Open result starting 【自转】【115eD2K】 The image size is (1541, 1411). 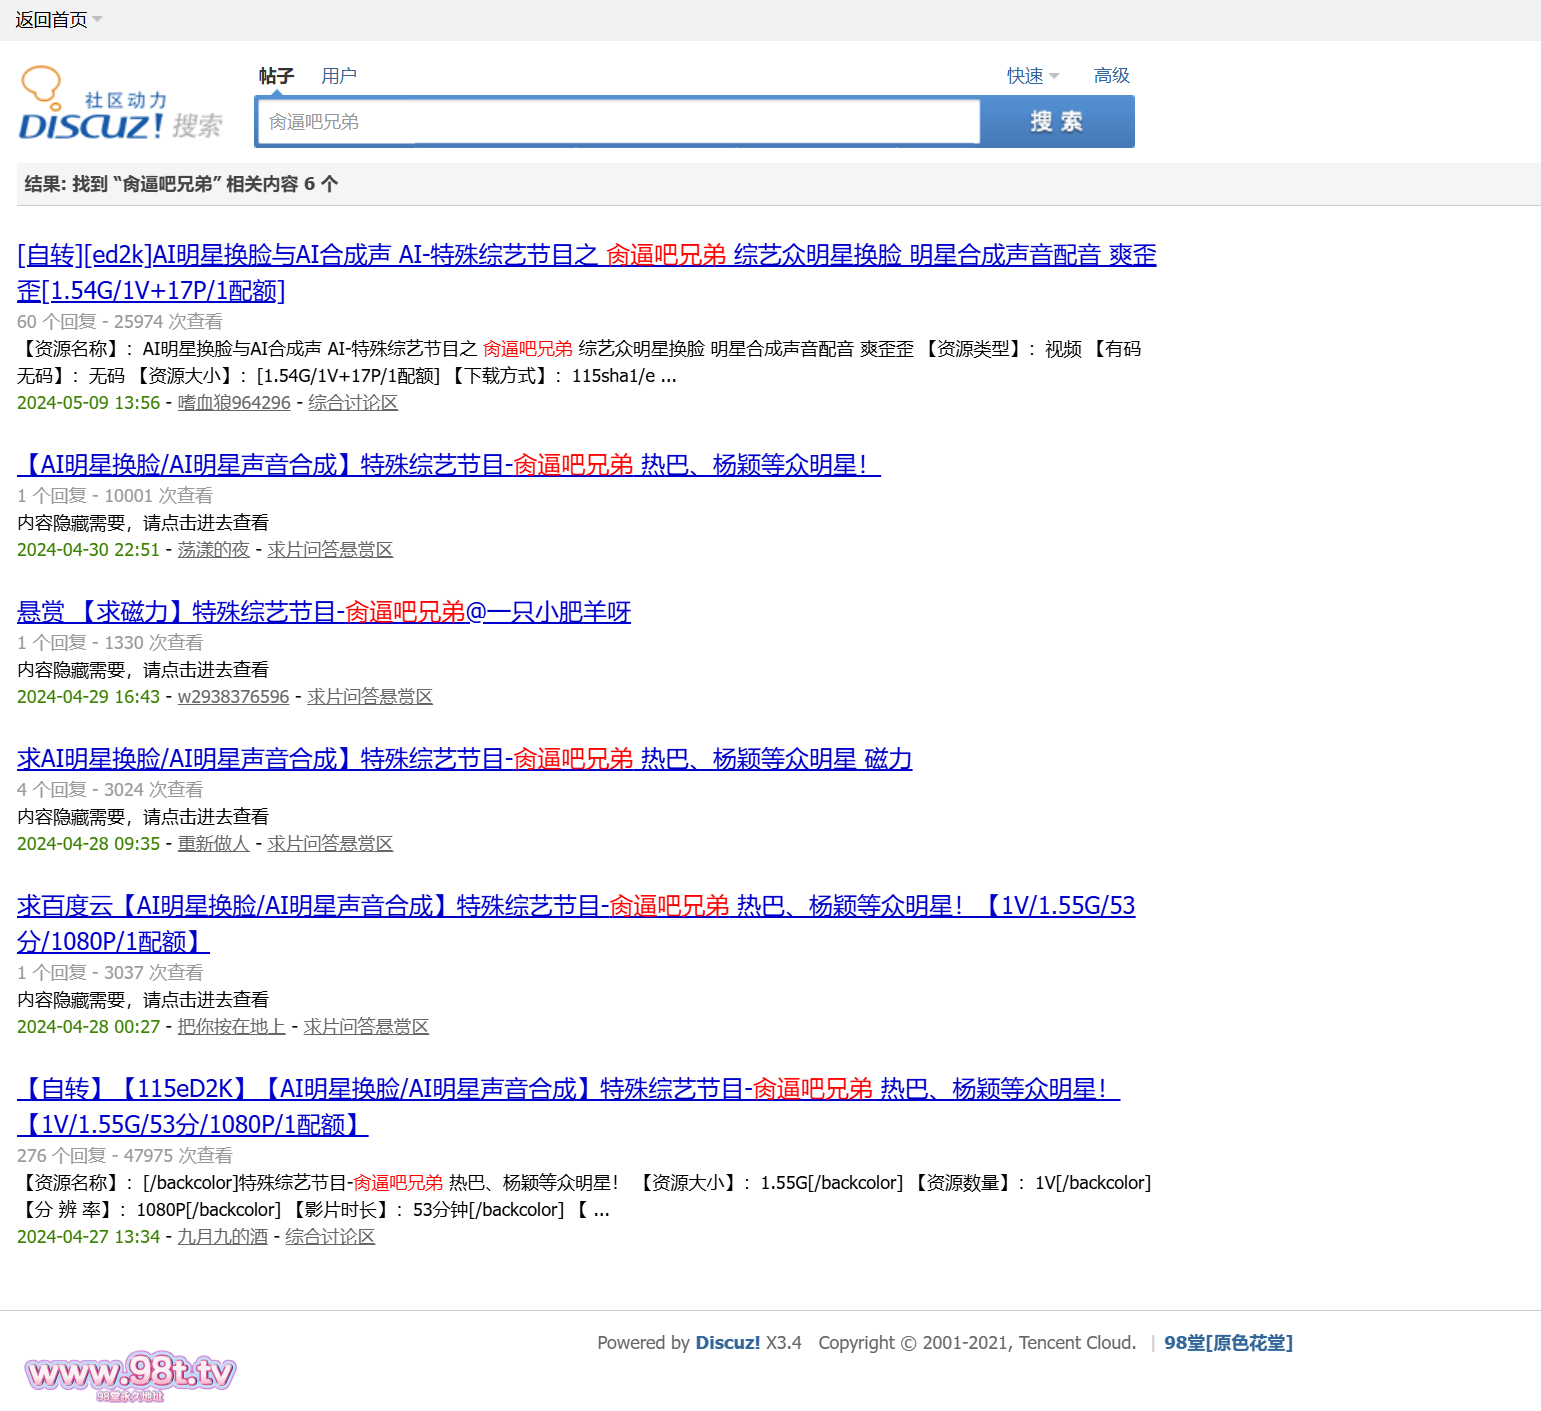click(569, 1107)
